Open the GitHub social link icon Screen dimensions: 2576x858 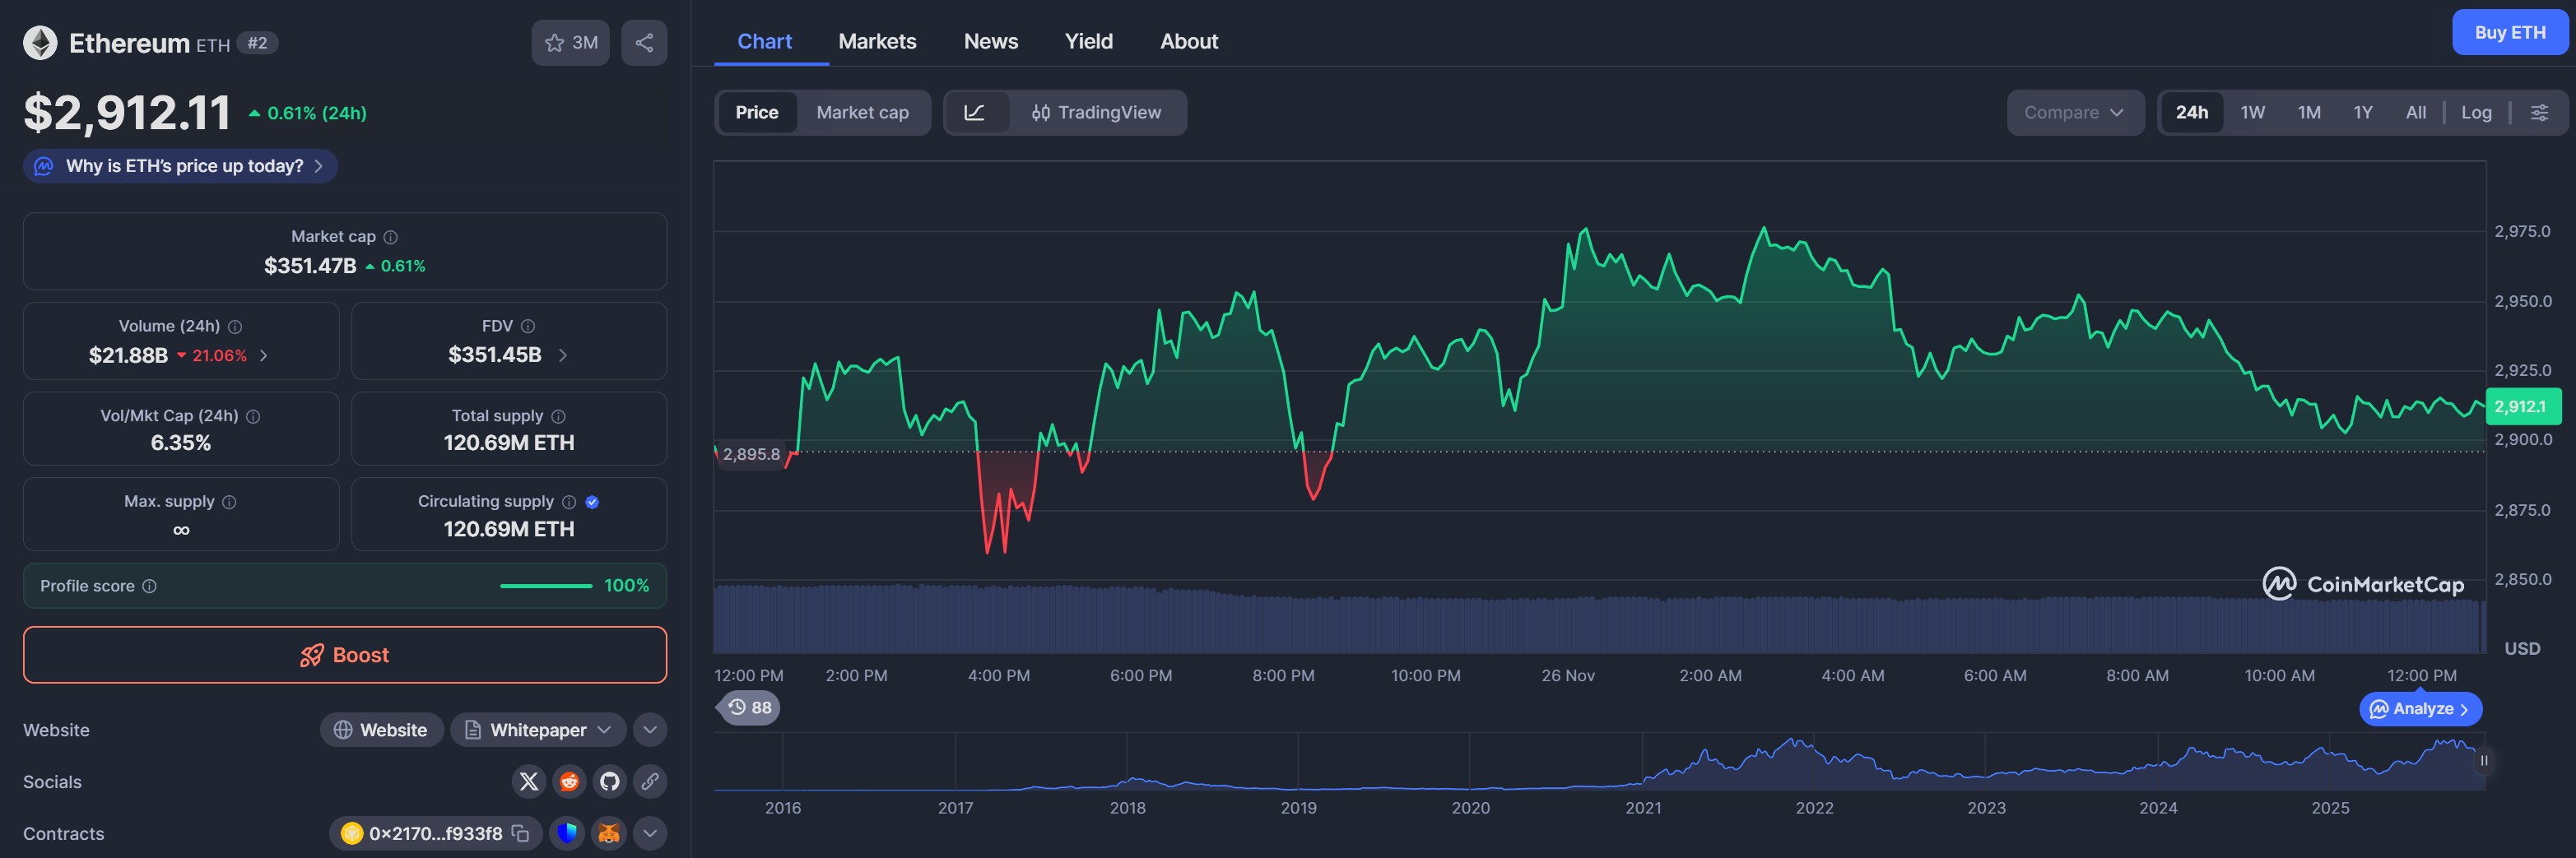610,781
